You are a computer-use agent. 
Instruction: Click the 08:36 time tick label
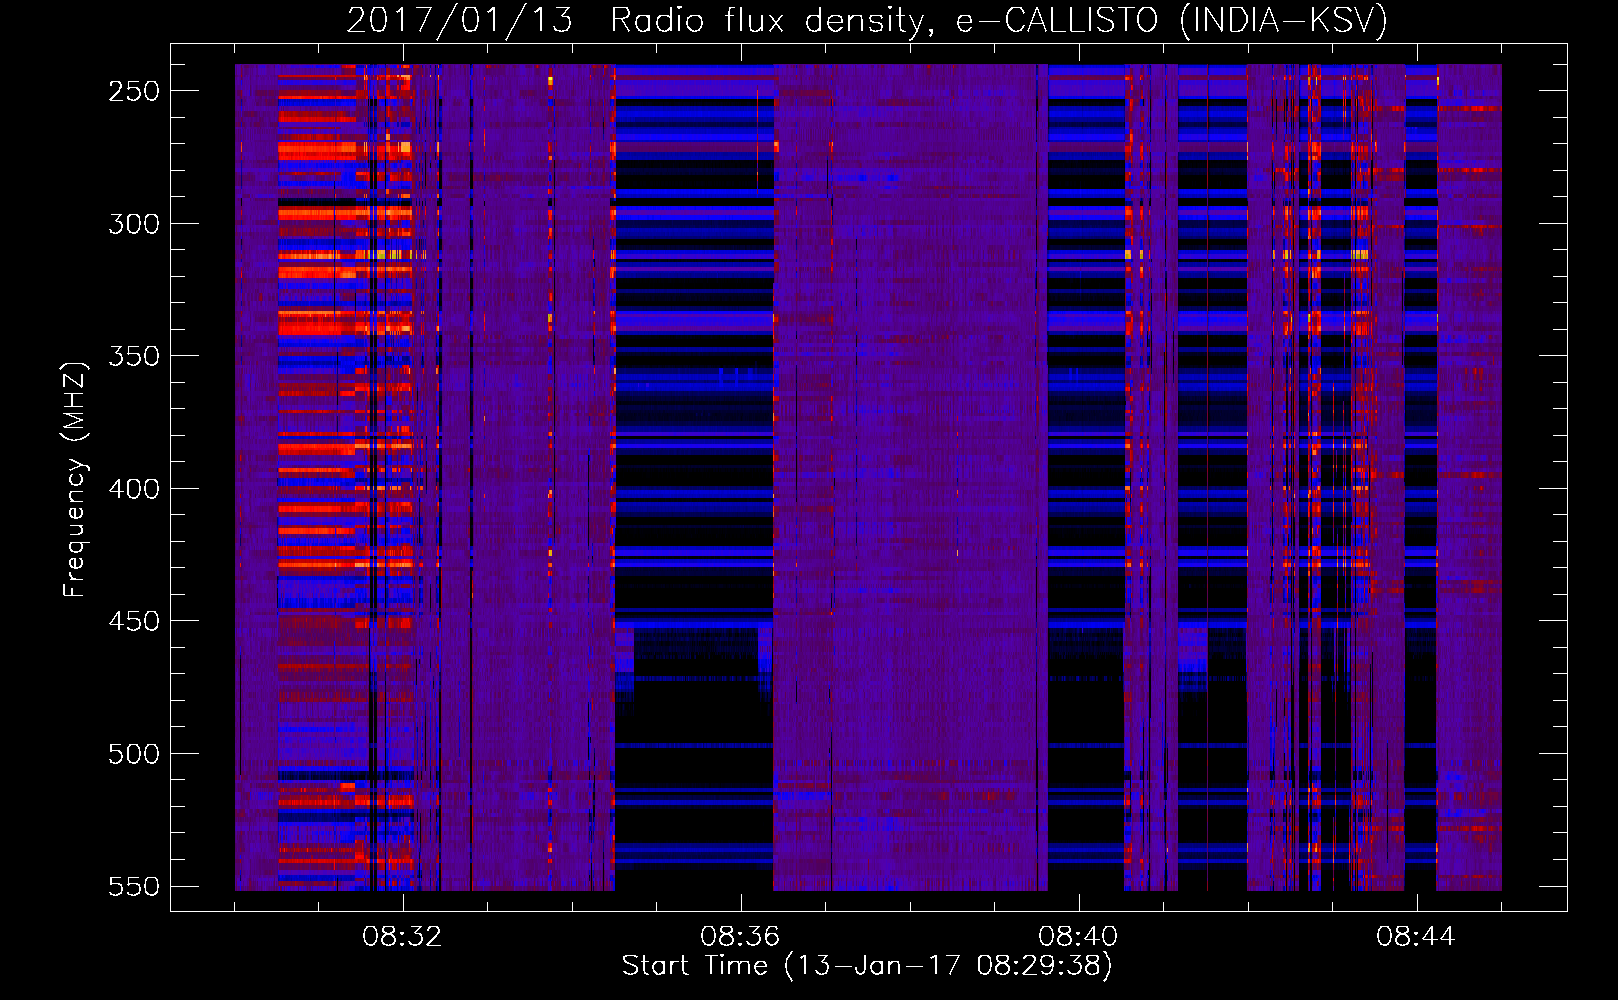click(740, 937)
